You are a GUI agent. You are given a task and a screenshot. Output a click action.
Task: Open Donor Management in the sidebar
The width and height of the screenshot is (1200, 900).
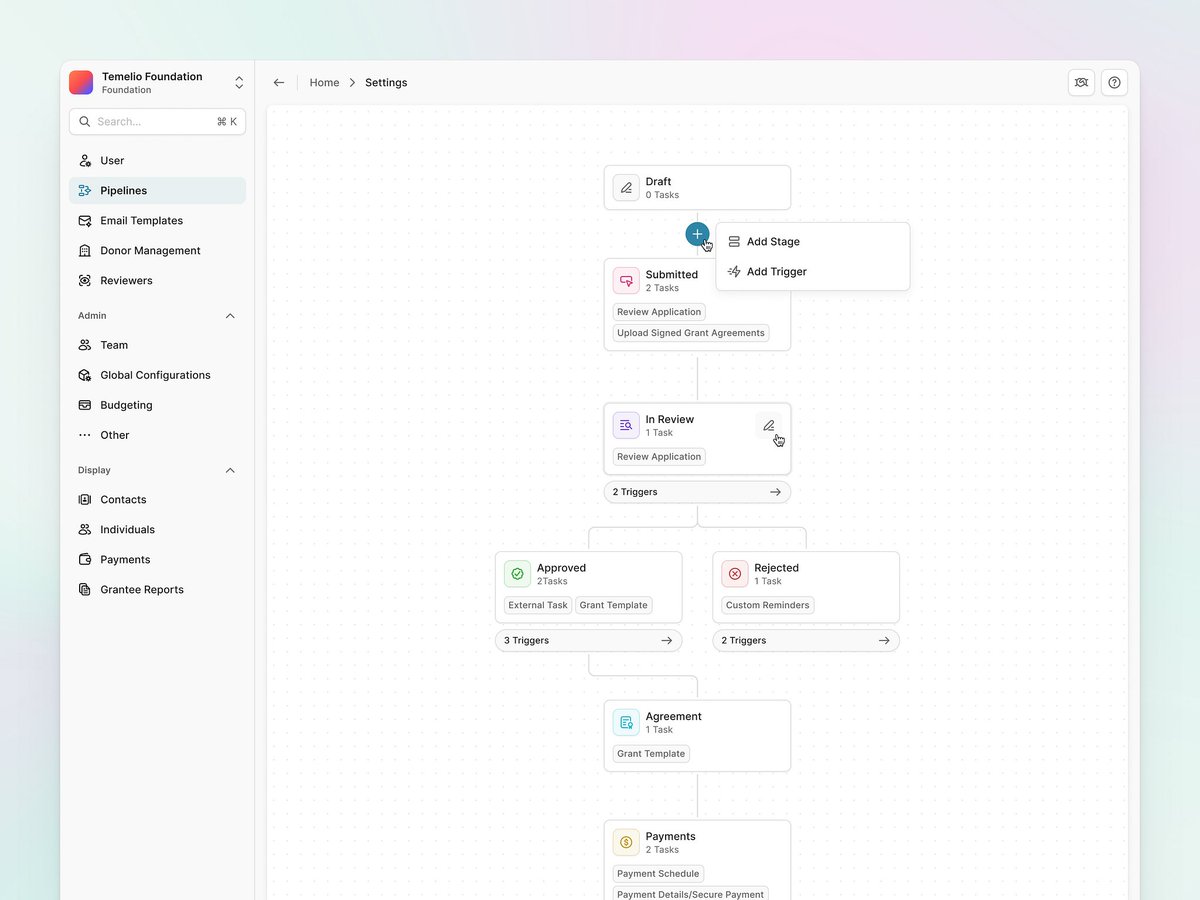pyautogui.click(x=157, y=250)
